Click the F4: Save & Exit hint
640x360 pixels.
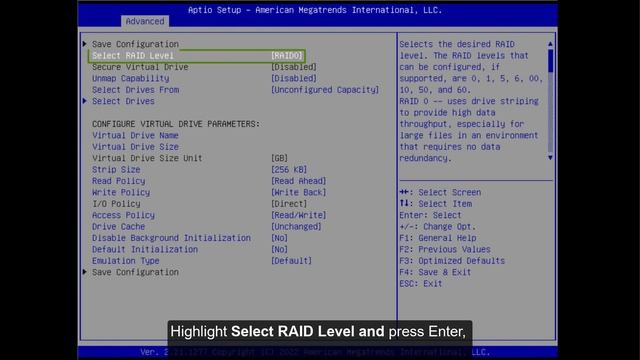(435, 273)
